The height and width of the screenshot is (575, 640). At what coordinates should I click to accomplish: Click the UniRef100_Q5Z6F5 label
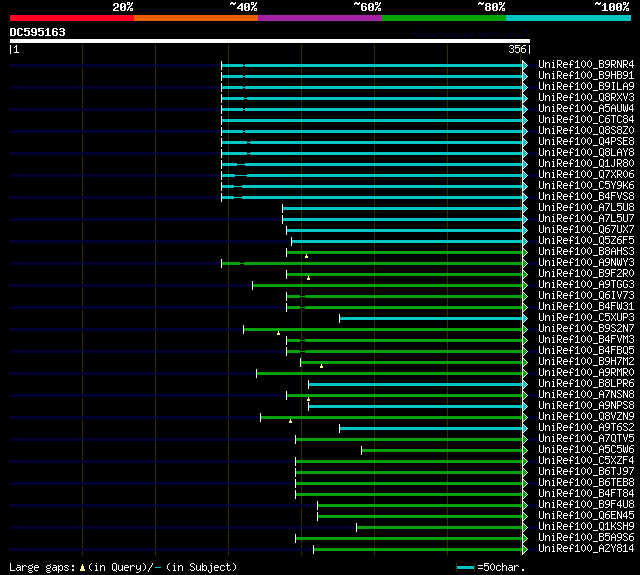point(586,241)
